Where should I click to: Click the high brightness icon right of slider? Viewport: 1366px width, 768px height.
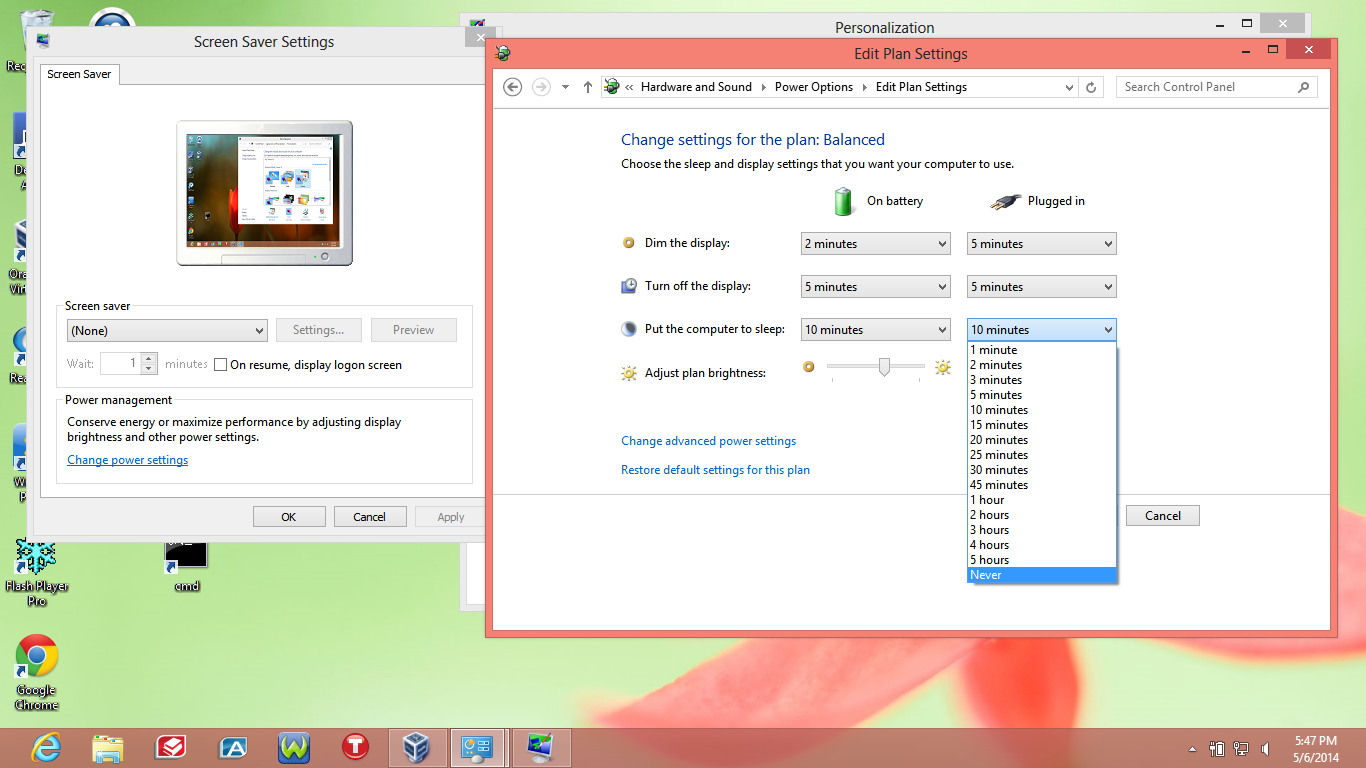(x=942, y=367)
